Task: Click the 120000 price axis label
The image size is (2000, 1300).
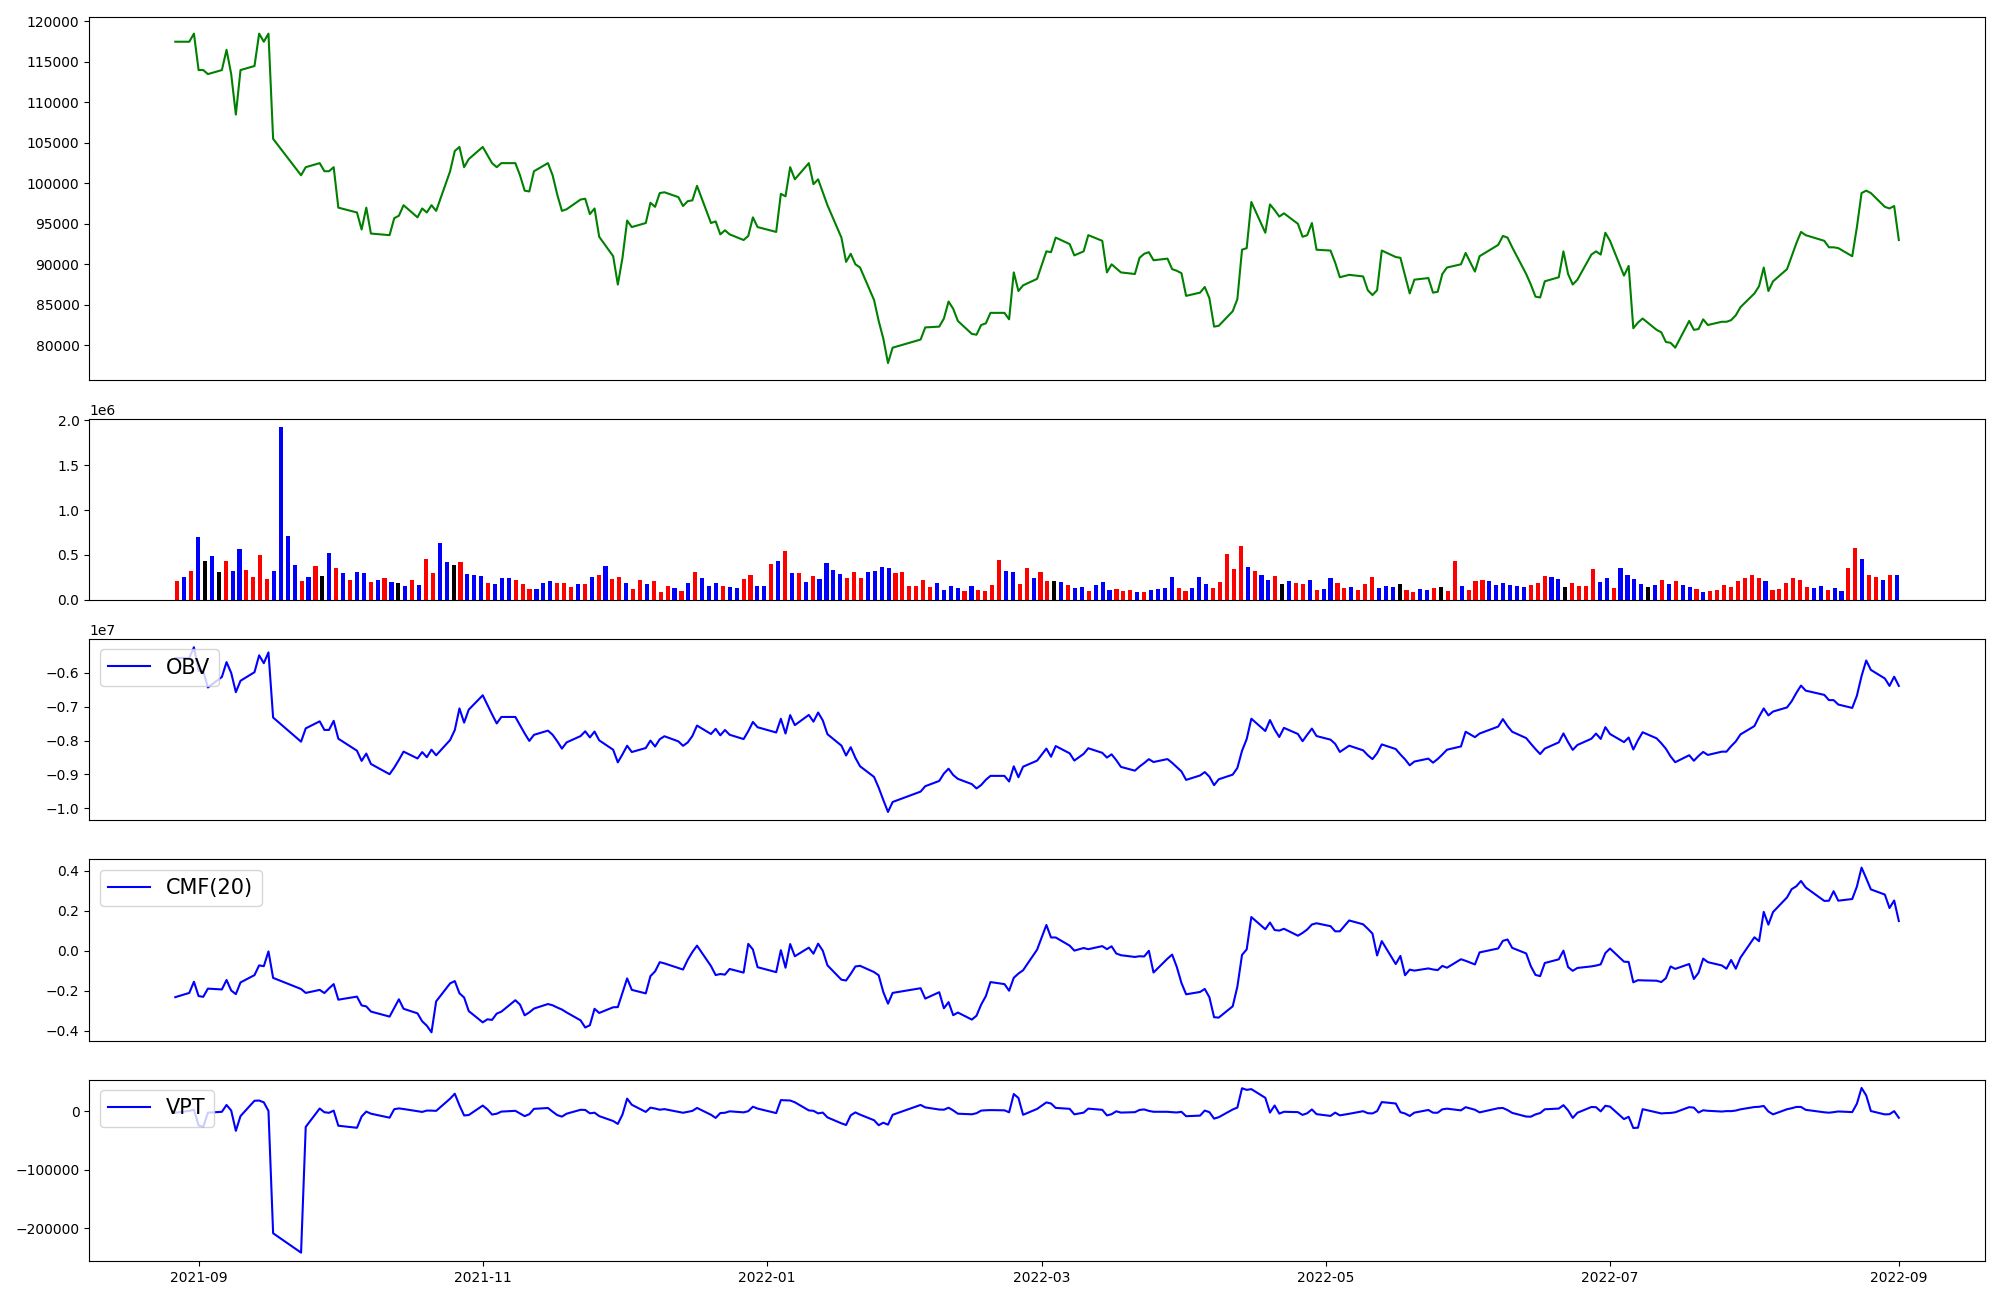Action: [51, 22]
